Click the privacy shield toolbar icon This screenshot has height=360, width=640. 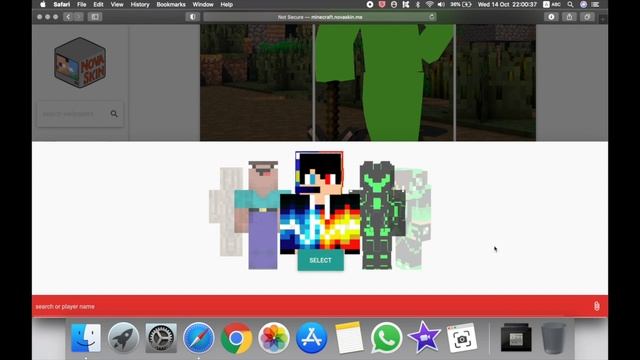(x=192, y=17)
